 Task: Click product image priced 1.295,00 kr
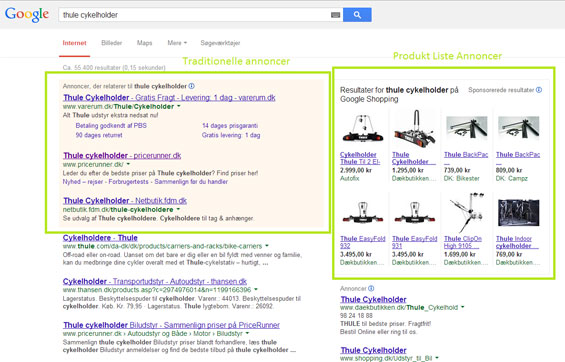click(415, 129)
